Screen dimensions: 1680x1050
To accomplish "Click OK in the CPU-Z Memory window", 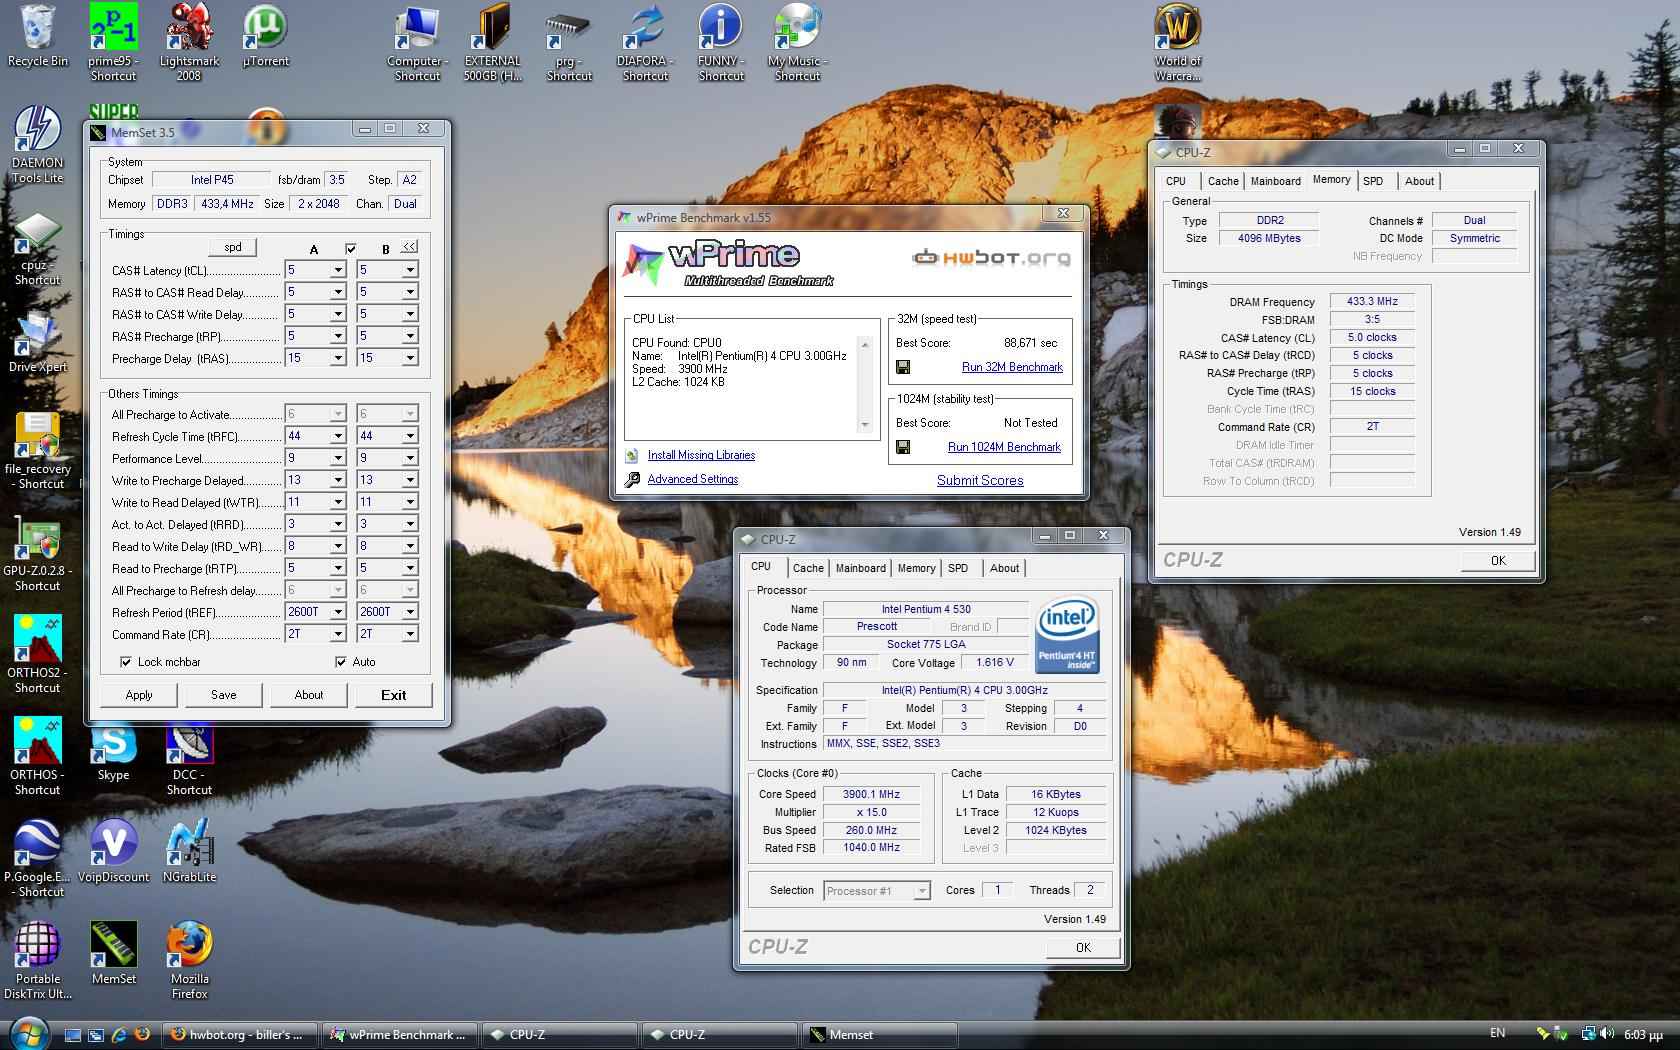I will click(x=1498, y=561).
